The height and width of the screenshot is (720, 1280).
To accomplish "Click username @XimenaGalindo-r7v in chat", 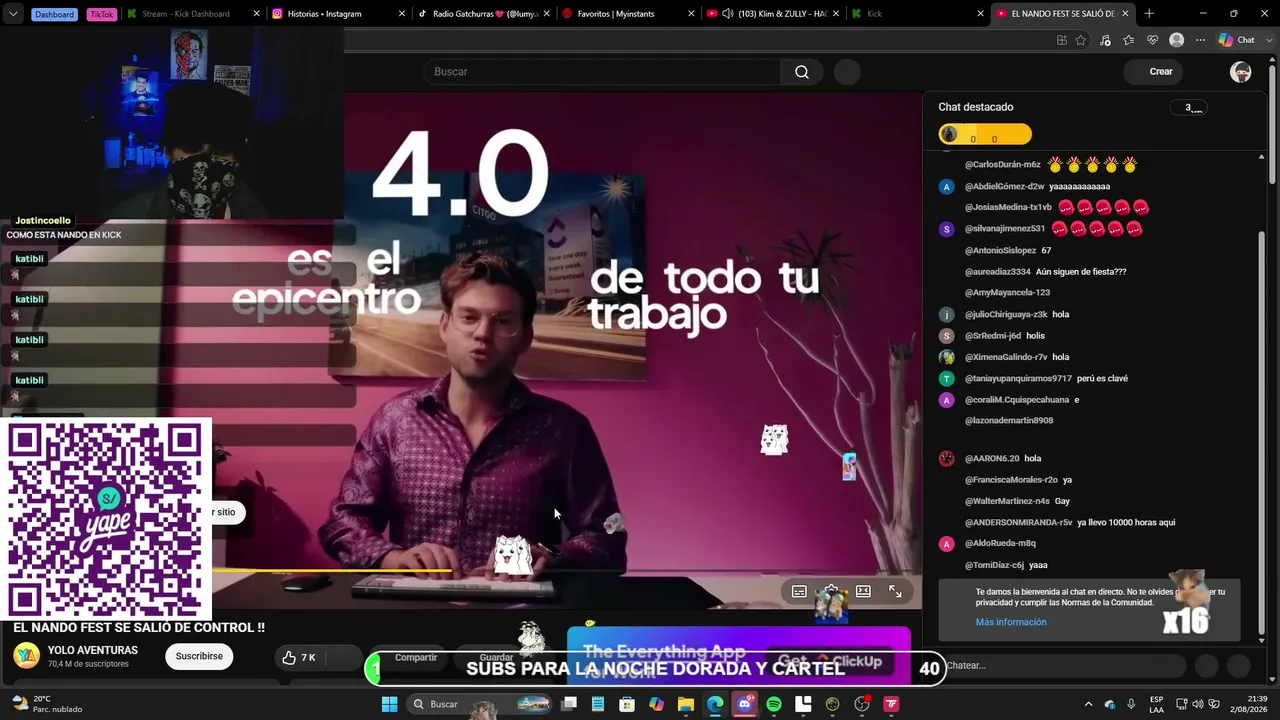I will pyautogui.click(x=1006, y=357).
